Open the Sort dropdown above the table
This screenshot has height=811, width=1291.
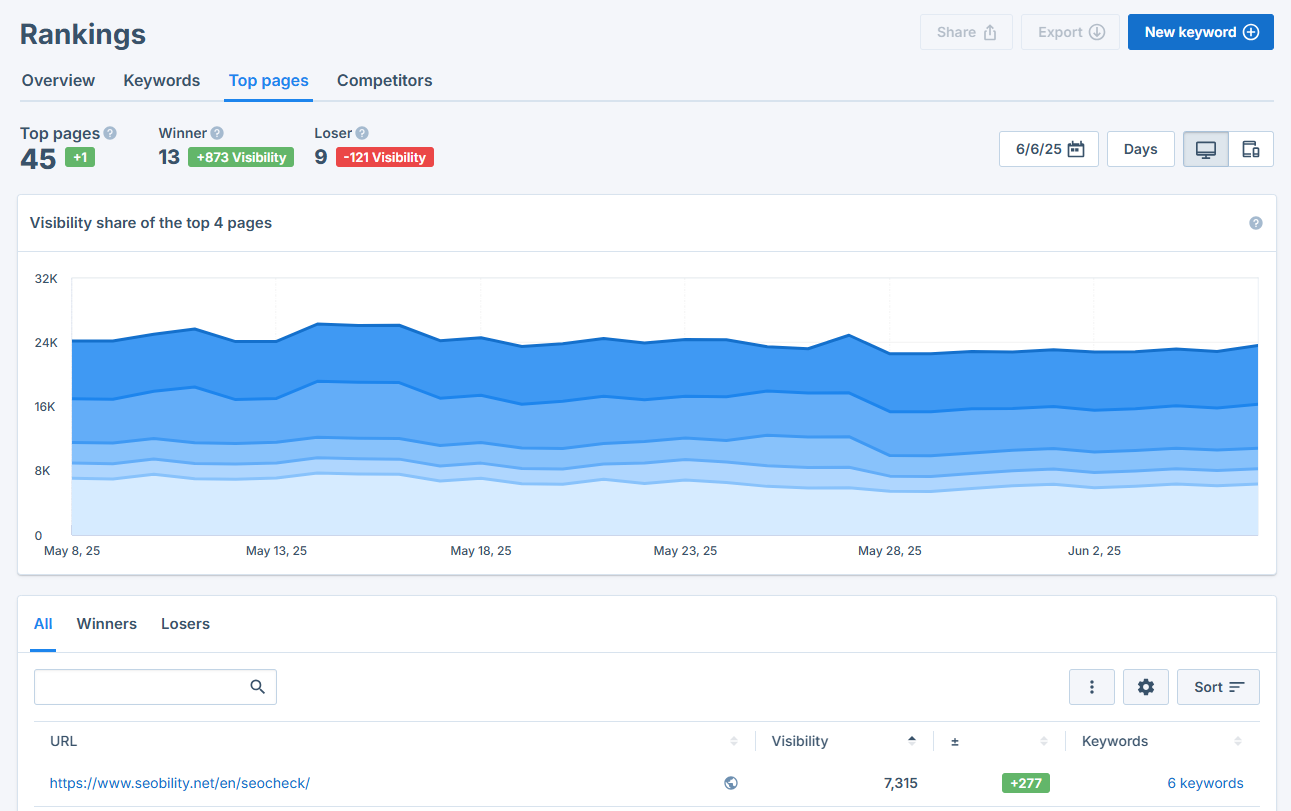pyautogui.click(x=1218, y=687)
